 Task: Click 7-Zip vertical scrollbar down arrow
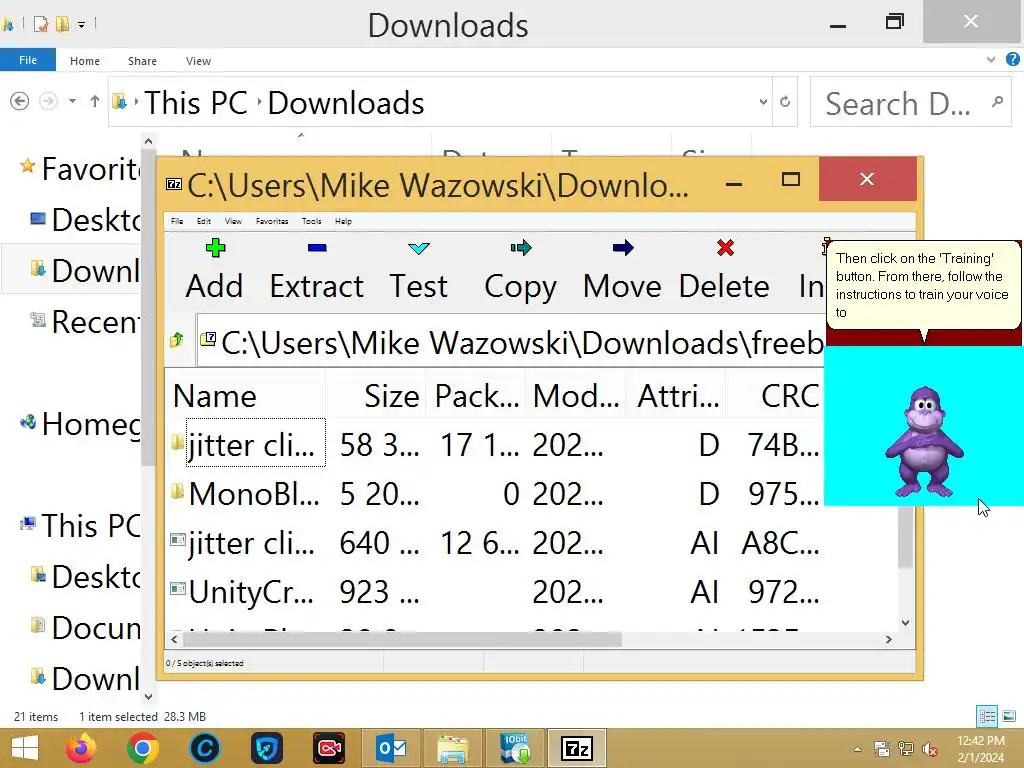pyautogui.click(x=905, y=622)
